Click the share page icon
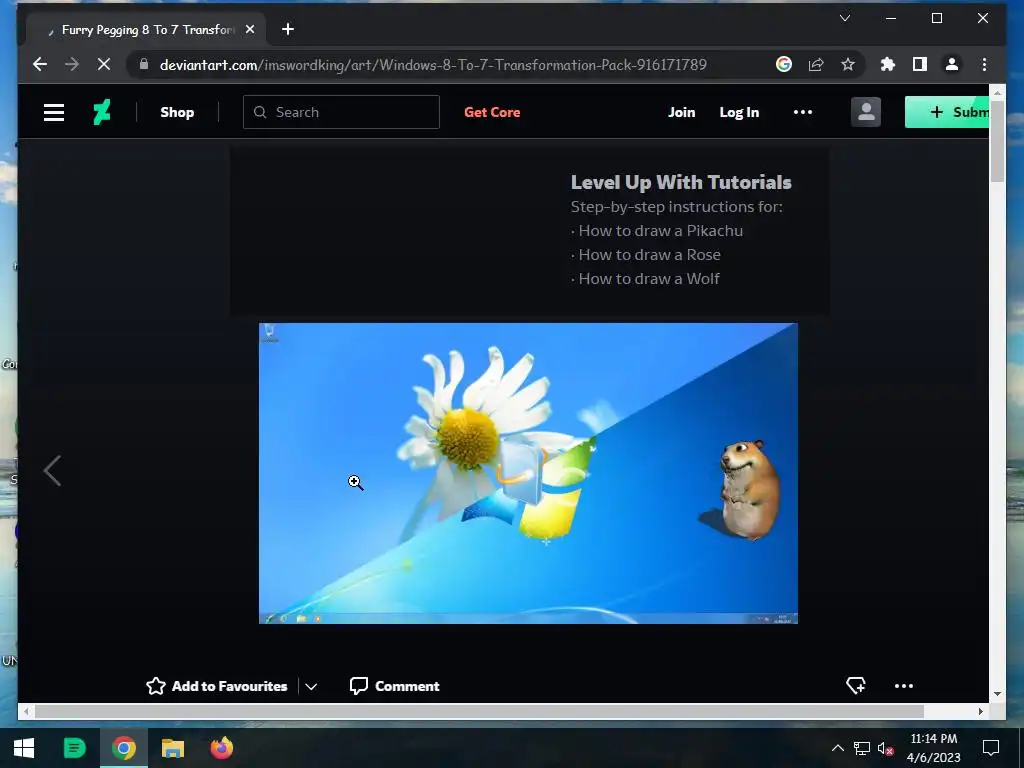 [x=816, y=64]
